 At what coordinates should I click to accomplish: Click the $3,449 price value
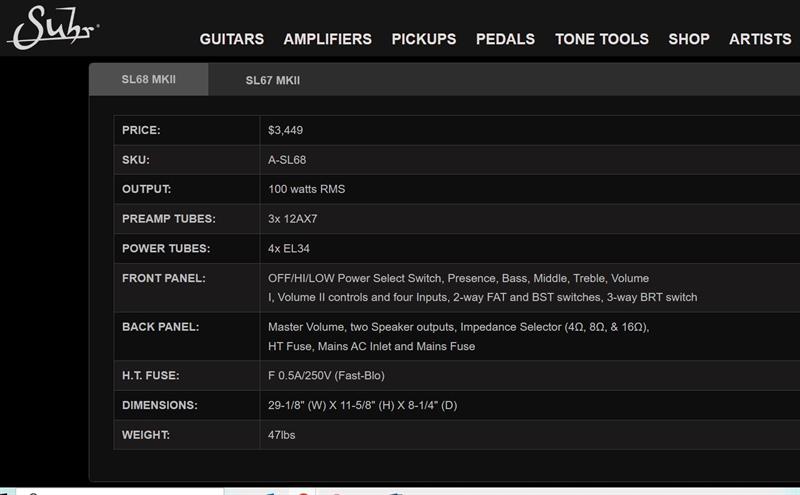coord(285,130)
